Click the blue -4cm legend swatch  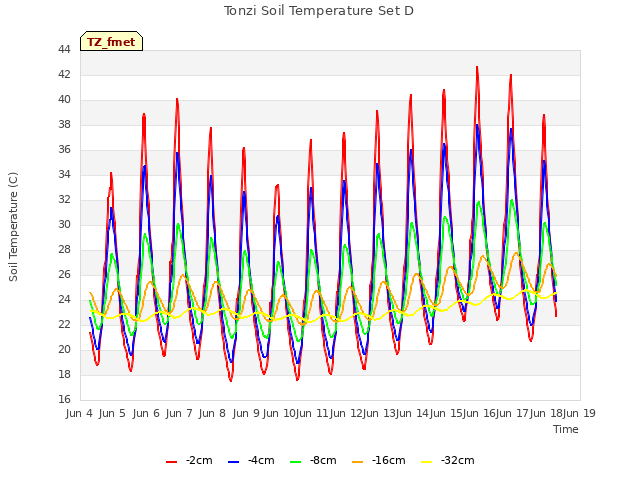tap(233, 462)
